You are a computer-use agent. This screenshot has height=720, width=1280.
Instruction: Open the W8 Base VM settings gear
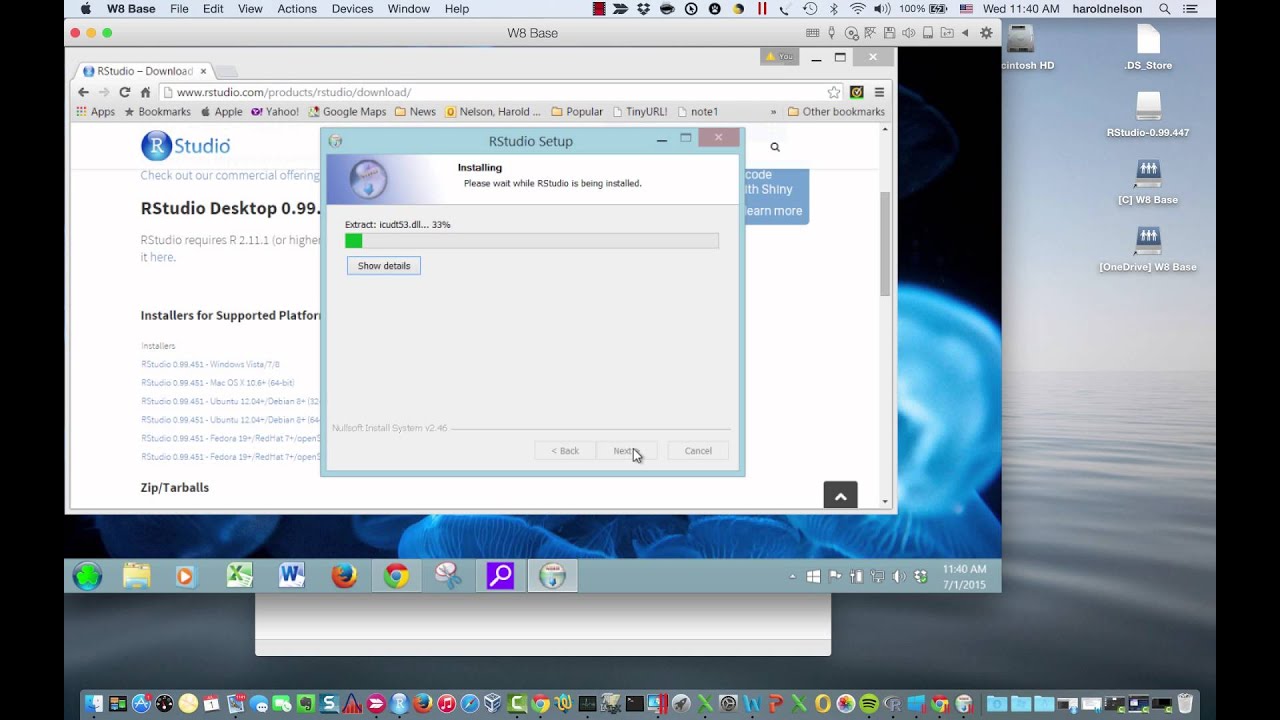coord(986,33)
